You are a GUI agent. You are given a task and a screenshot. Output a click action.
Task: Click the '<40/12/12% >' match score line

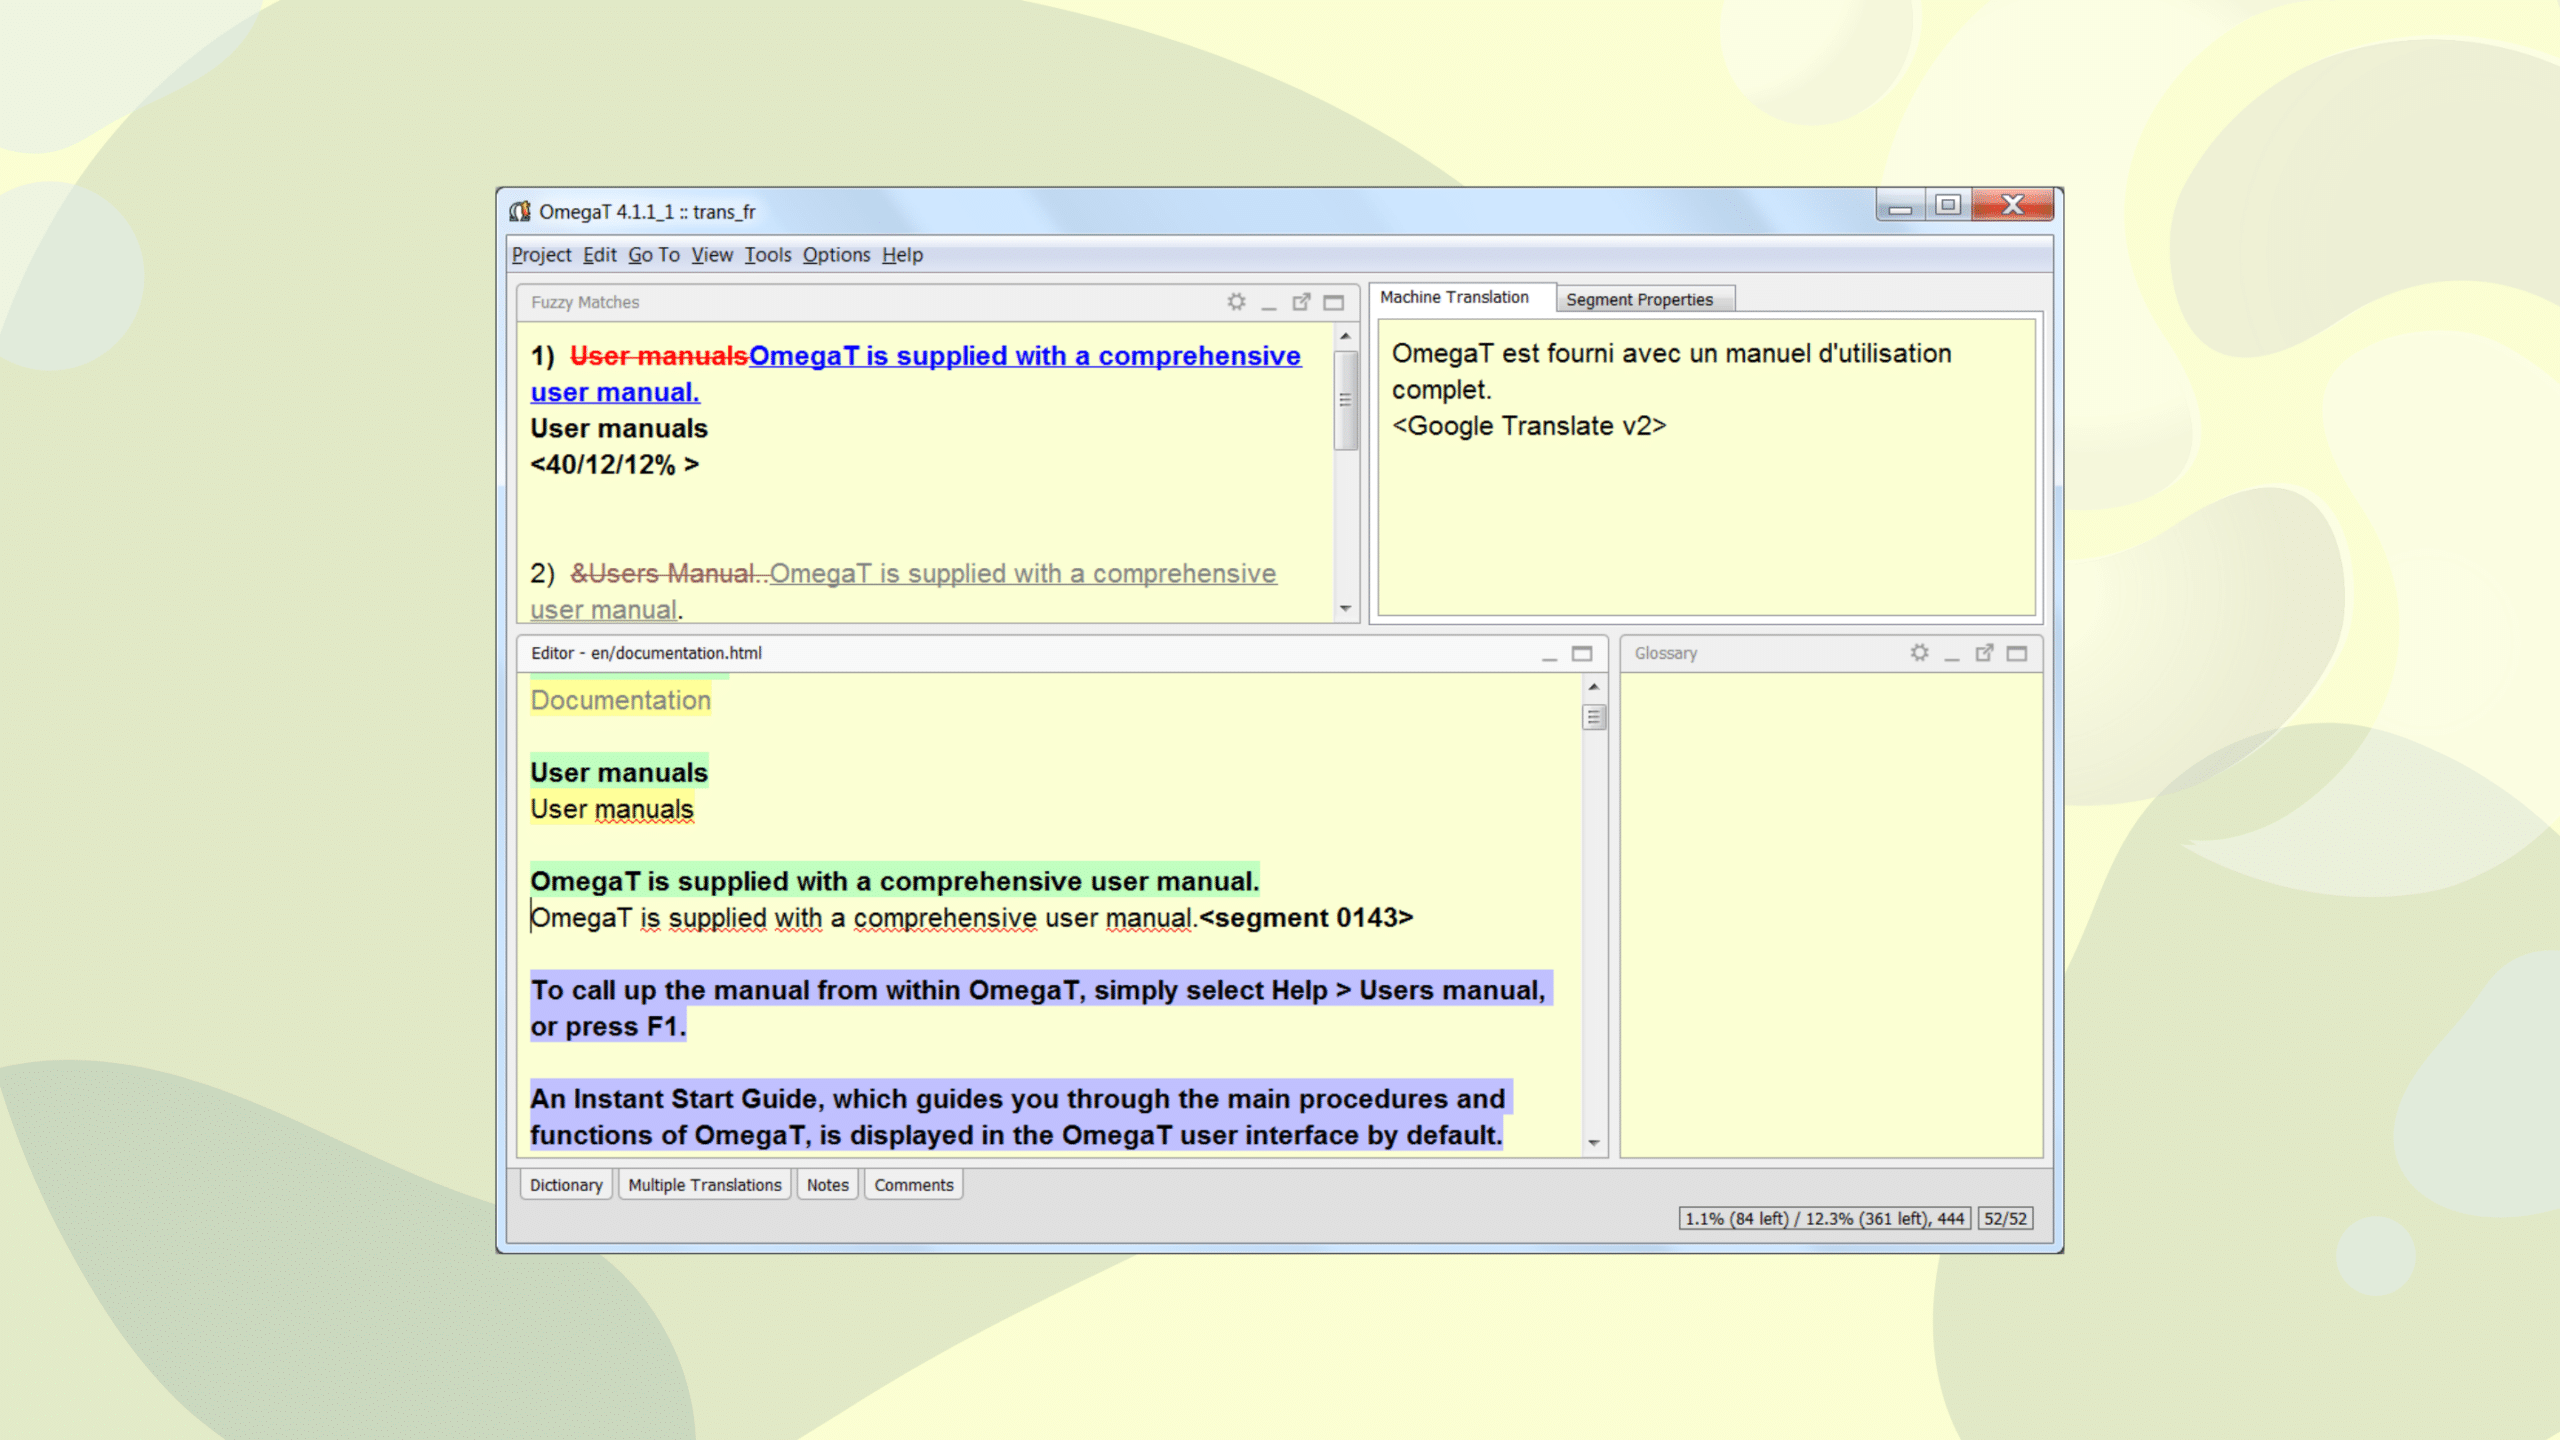pos(614,465)
